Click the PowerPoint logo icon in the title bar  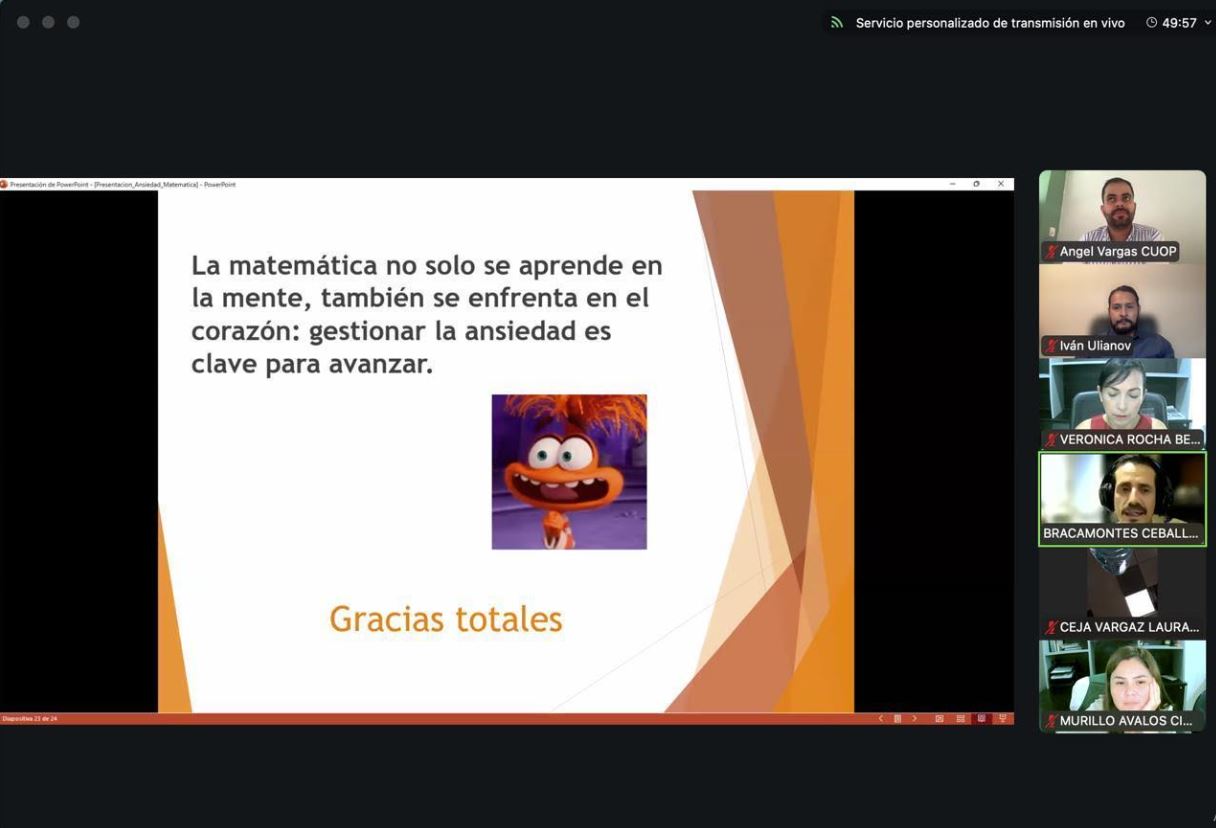click(x=4, y=184)
